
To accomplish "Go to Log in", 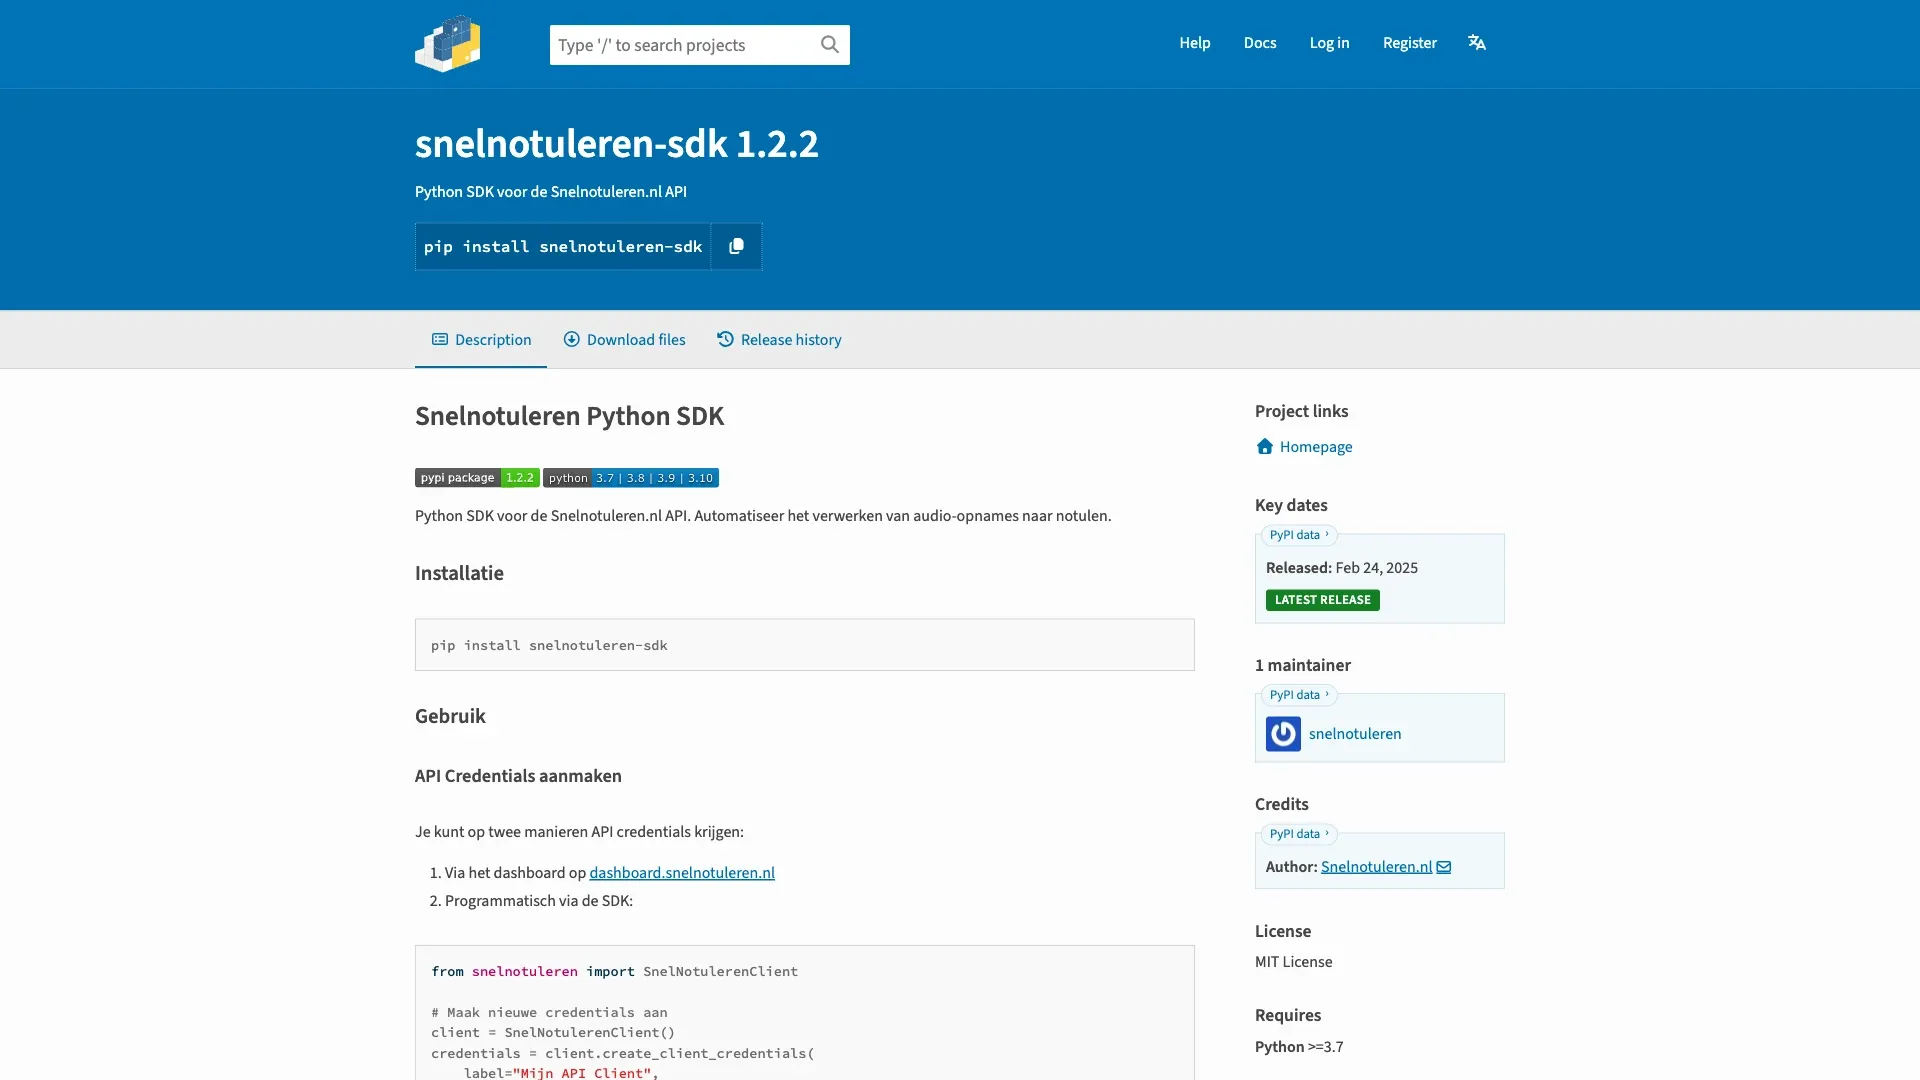I will pos(1330,43).
